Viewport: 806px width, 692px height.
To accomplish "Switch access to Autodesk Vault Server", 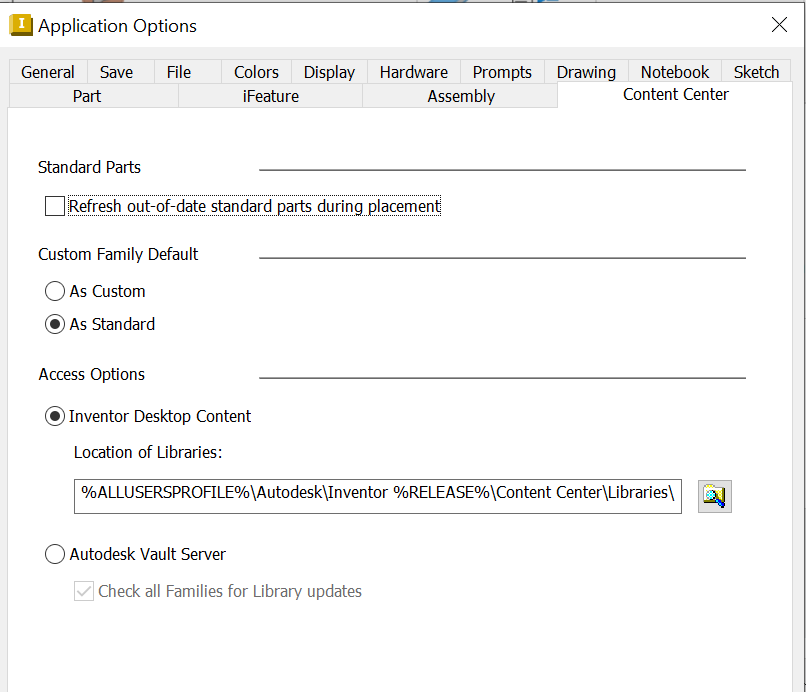I will (55, 553).
